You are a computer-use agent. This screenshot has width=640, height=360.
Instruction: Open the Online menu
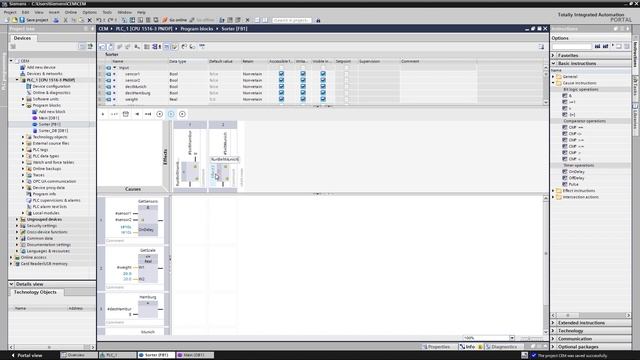(x=71, y=12)
